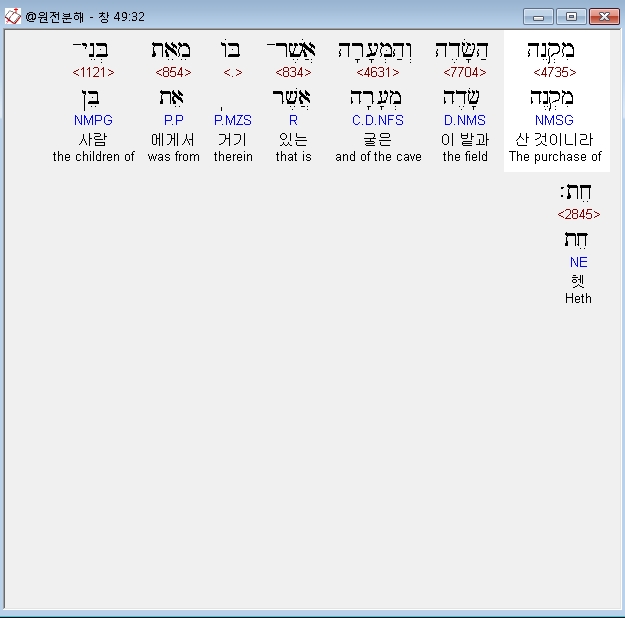Click the <.> placeholder number
625x618 pixels.
tap(233, 72)
